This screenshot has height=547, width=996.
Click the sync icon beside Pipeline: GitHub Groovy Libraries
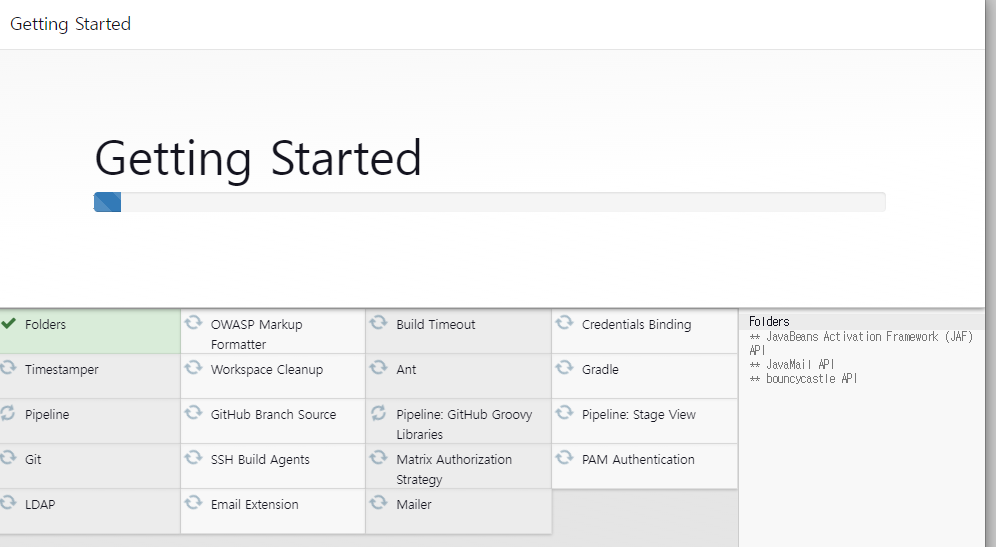pos(379,413)
